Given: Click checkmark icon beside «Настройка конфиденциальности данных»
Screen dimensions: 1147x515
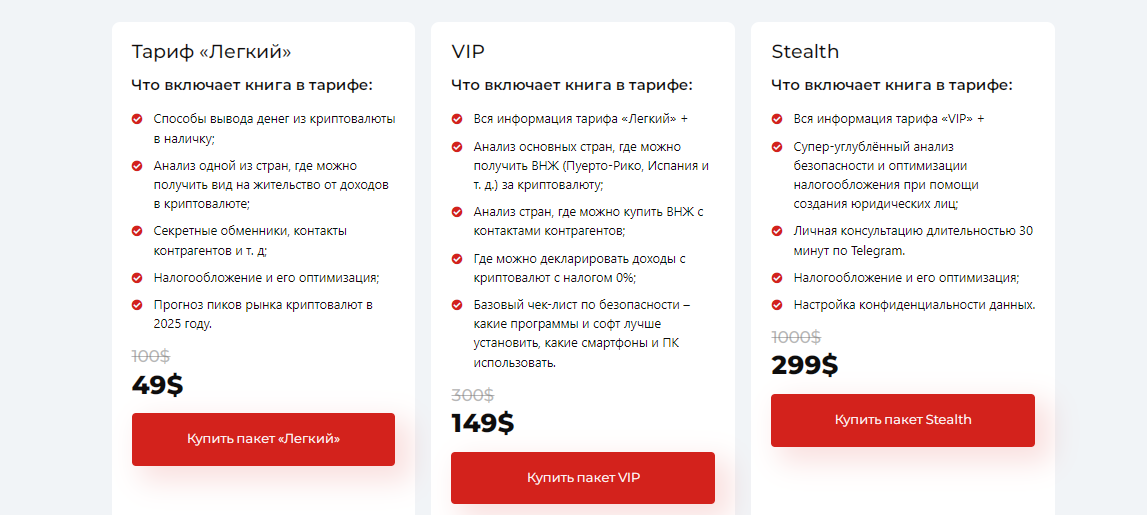Looking at the screenshot, I should point(777,305).
